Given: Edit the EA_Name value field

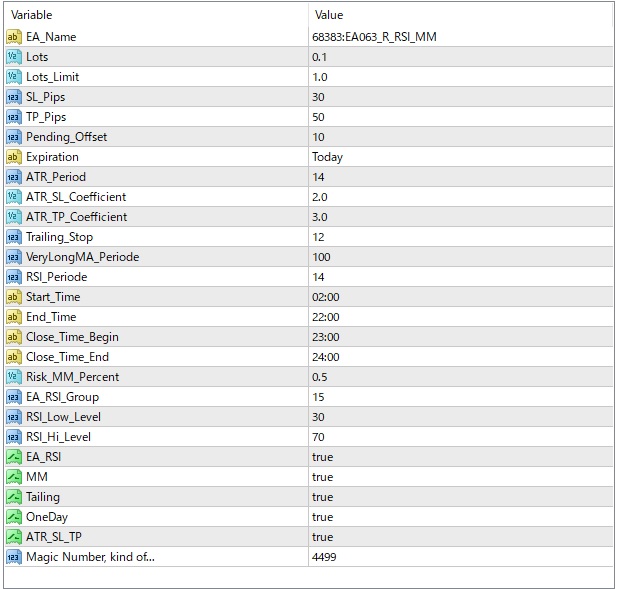Looking at the screenshot, I should [x=374, y=37].
